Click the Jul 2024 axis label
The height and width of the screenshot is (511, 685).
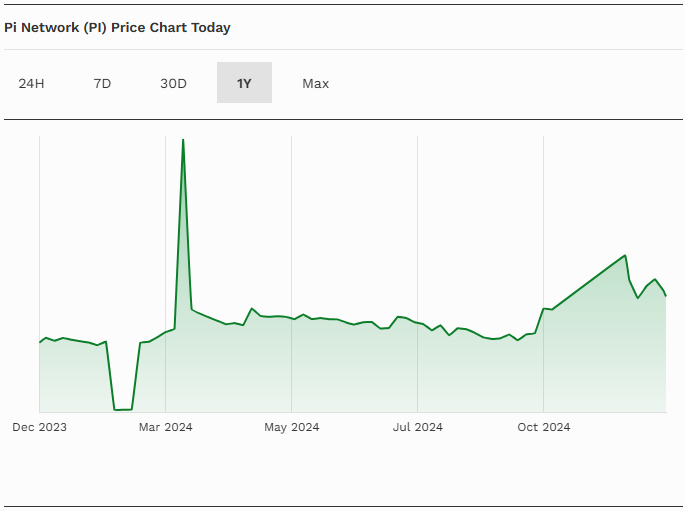[x=417, y=427]
